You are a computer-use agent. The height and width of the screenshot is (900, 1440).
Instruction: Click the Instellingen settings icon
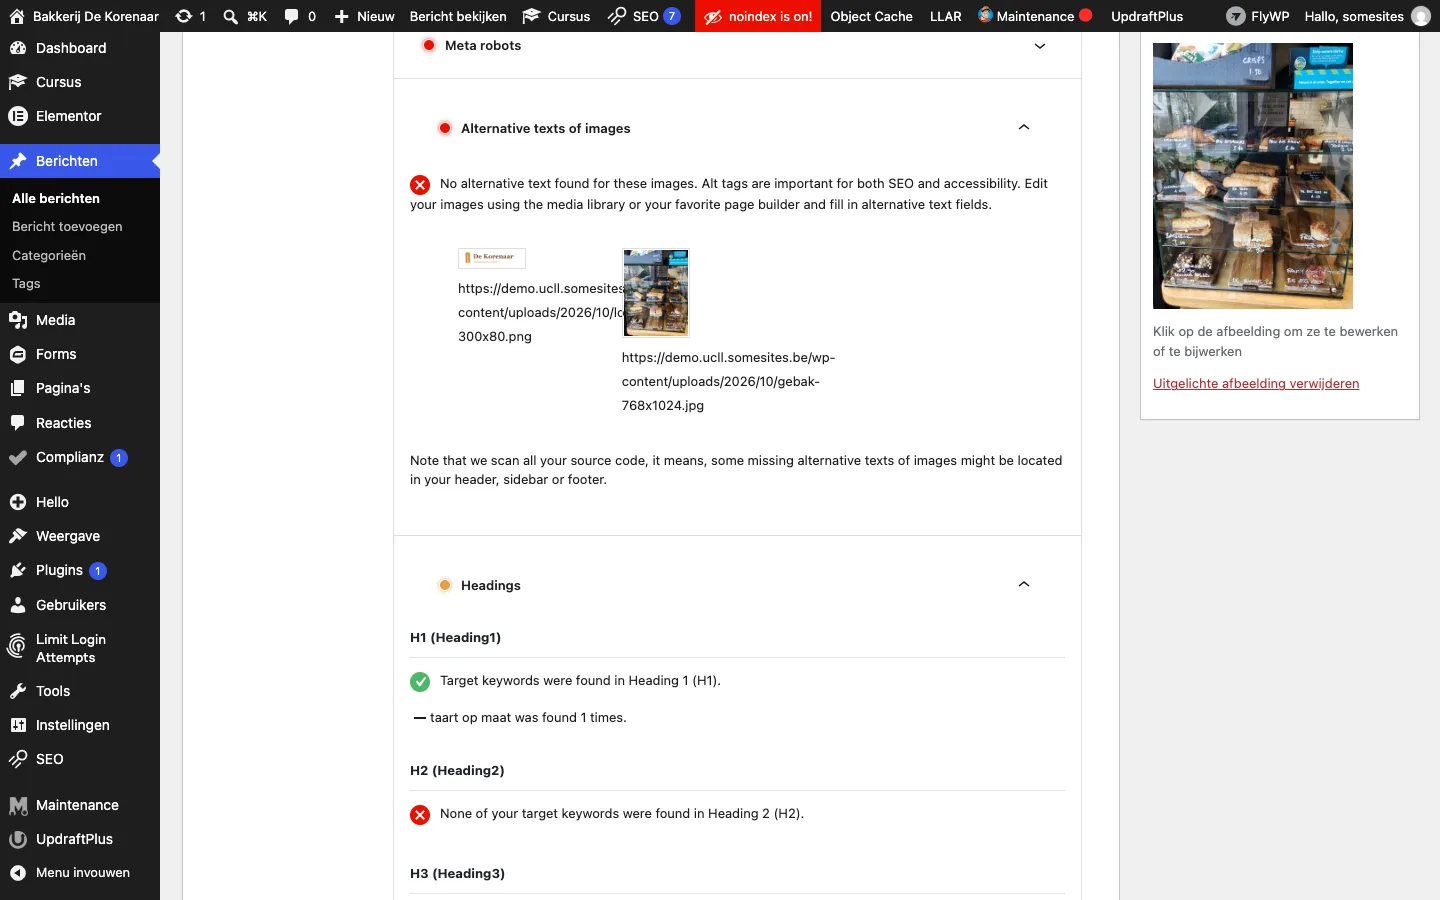point(18,725)
